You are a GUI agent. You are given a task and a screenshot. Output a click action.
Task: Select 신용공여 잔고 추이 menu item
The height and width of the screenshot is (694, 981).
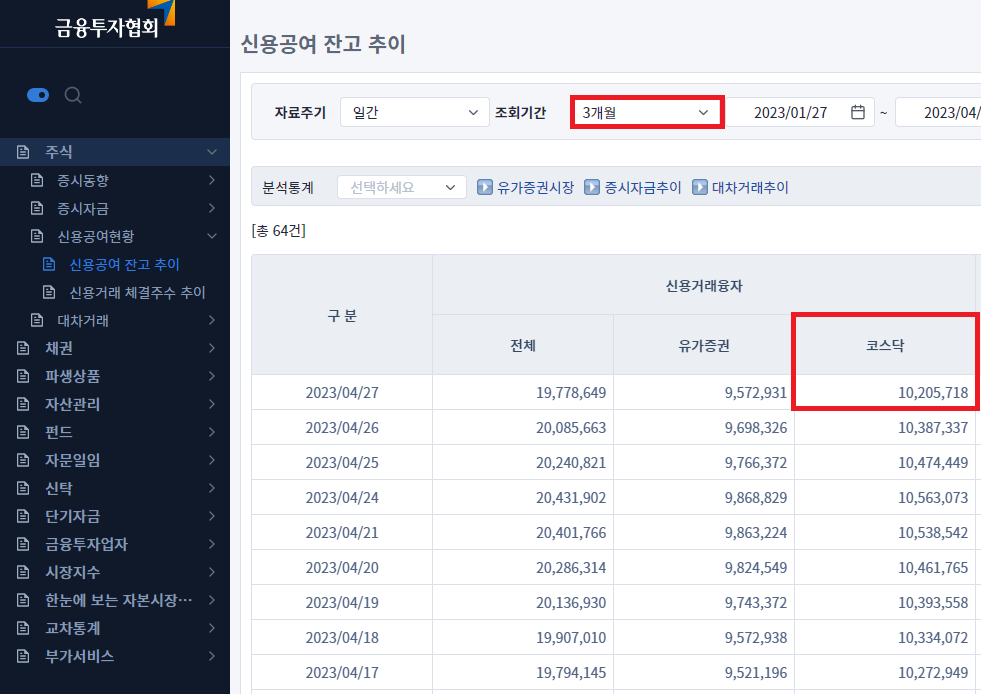pos(125,265)
